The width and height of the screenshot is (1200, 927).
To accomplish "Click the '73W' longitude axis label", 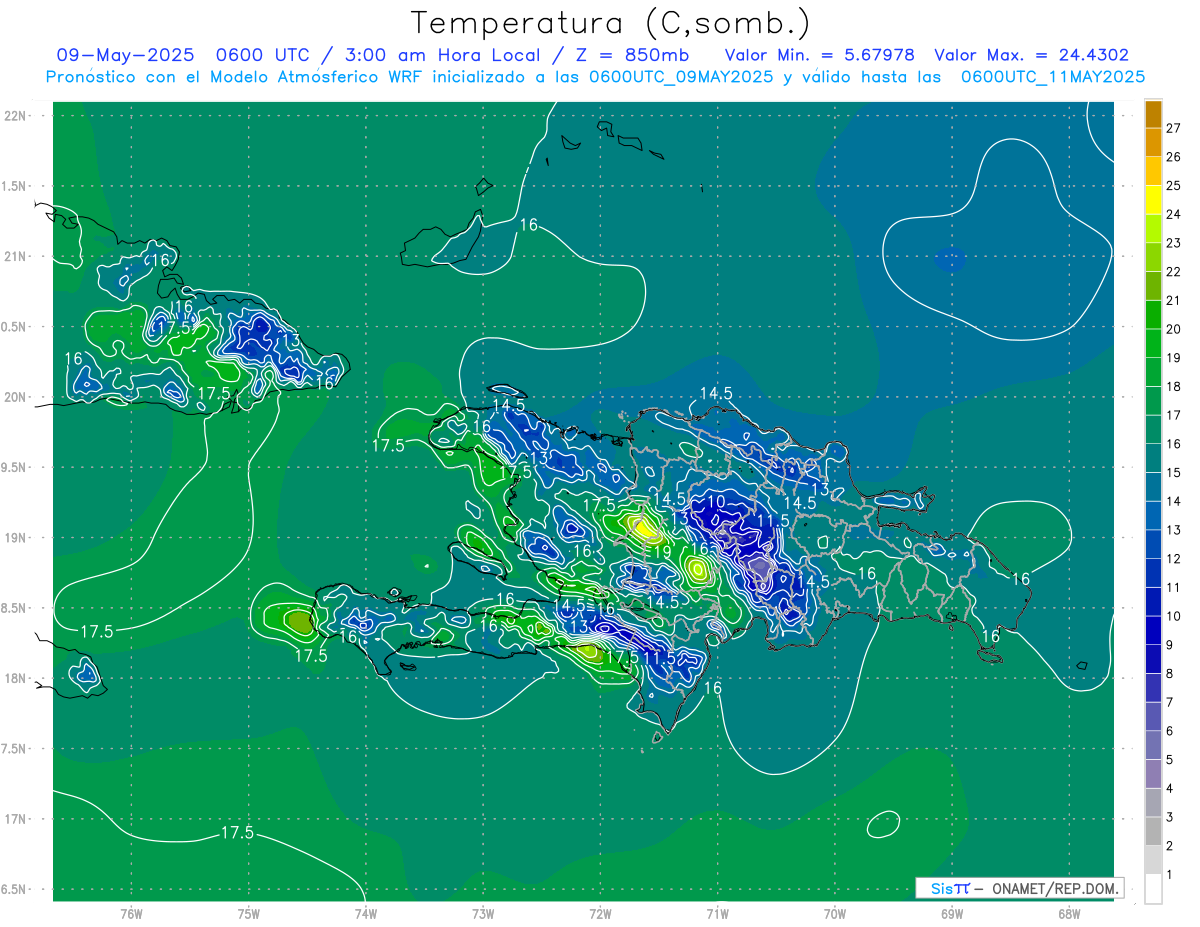I will (483, 913).
